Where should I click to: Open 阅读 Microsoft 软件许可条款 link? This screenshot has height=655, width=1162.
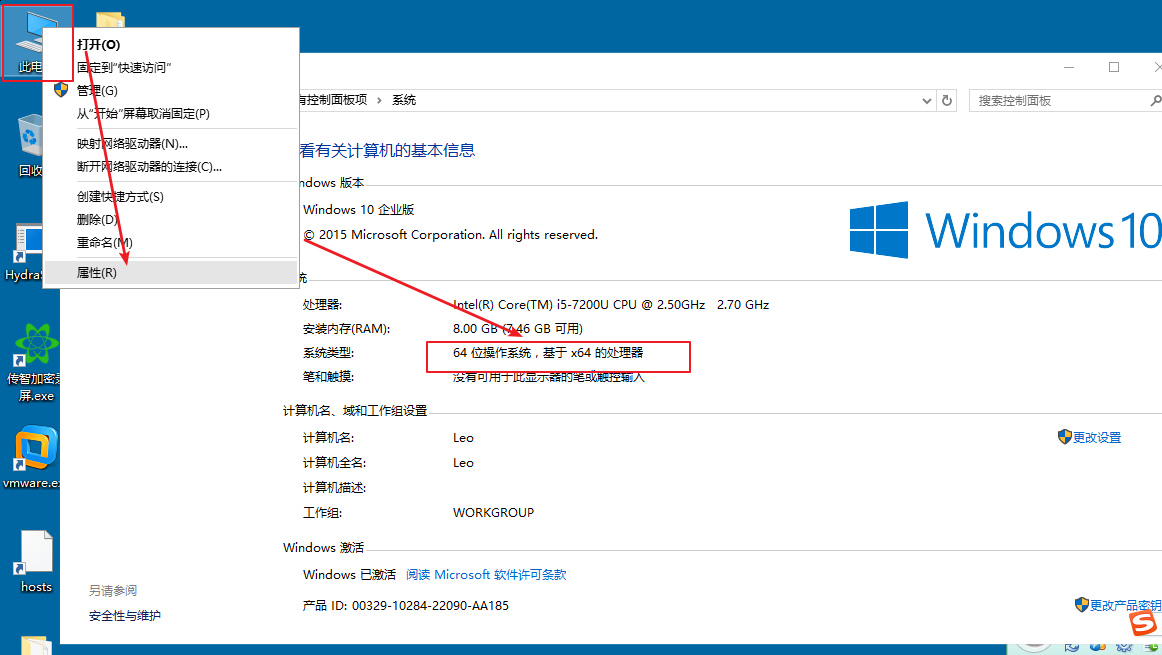point(486,575)
